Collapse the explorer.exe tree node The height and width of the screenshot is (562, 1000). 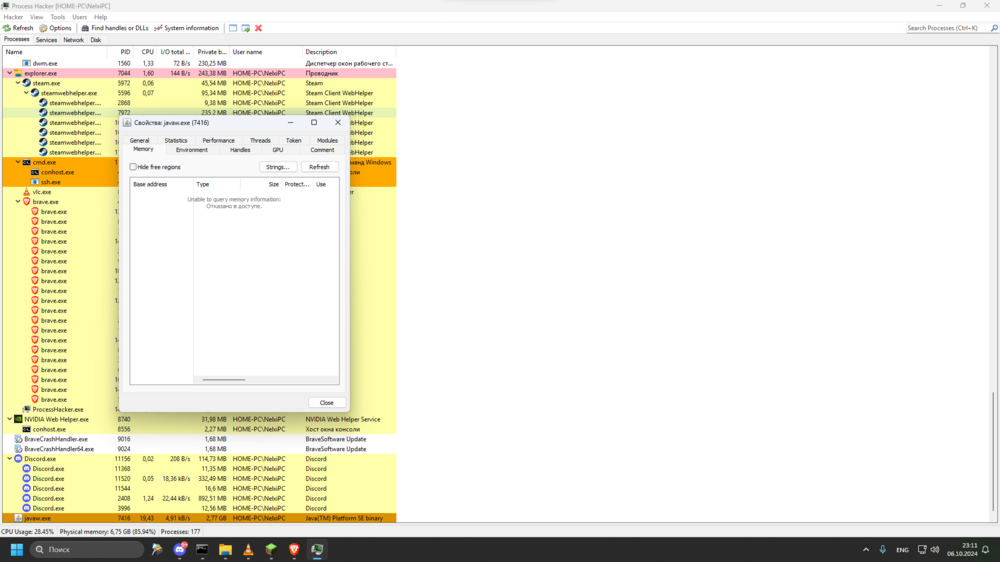pyautogui.click(x=10, y=73)
